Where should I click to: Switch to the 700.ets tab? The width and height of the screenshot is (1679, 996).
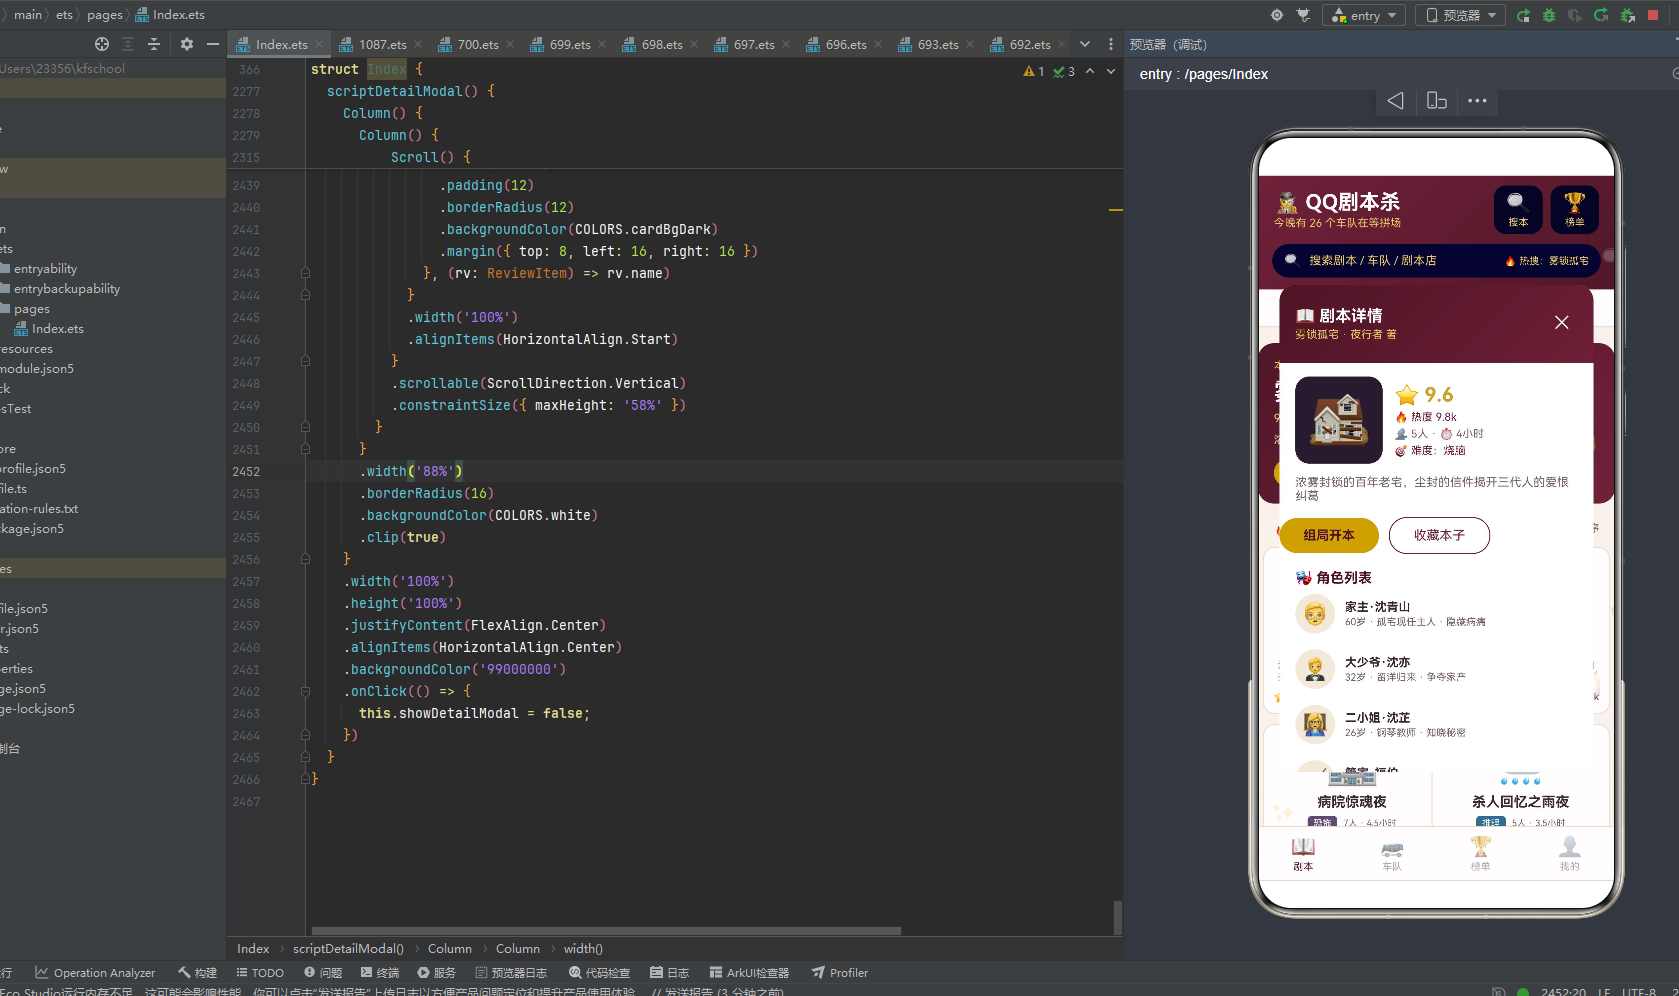[x=477, y=44]
